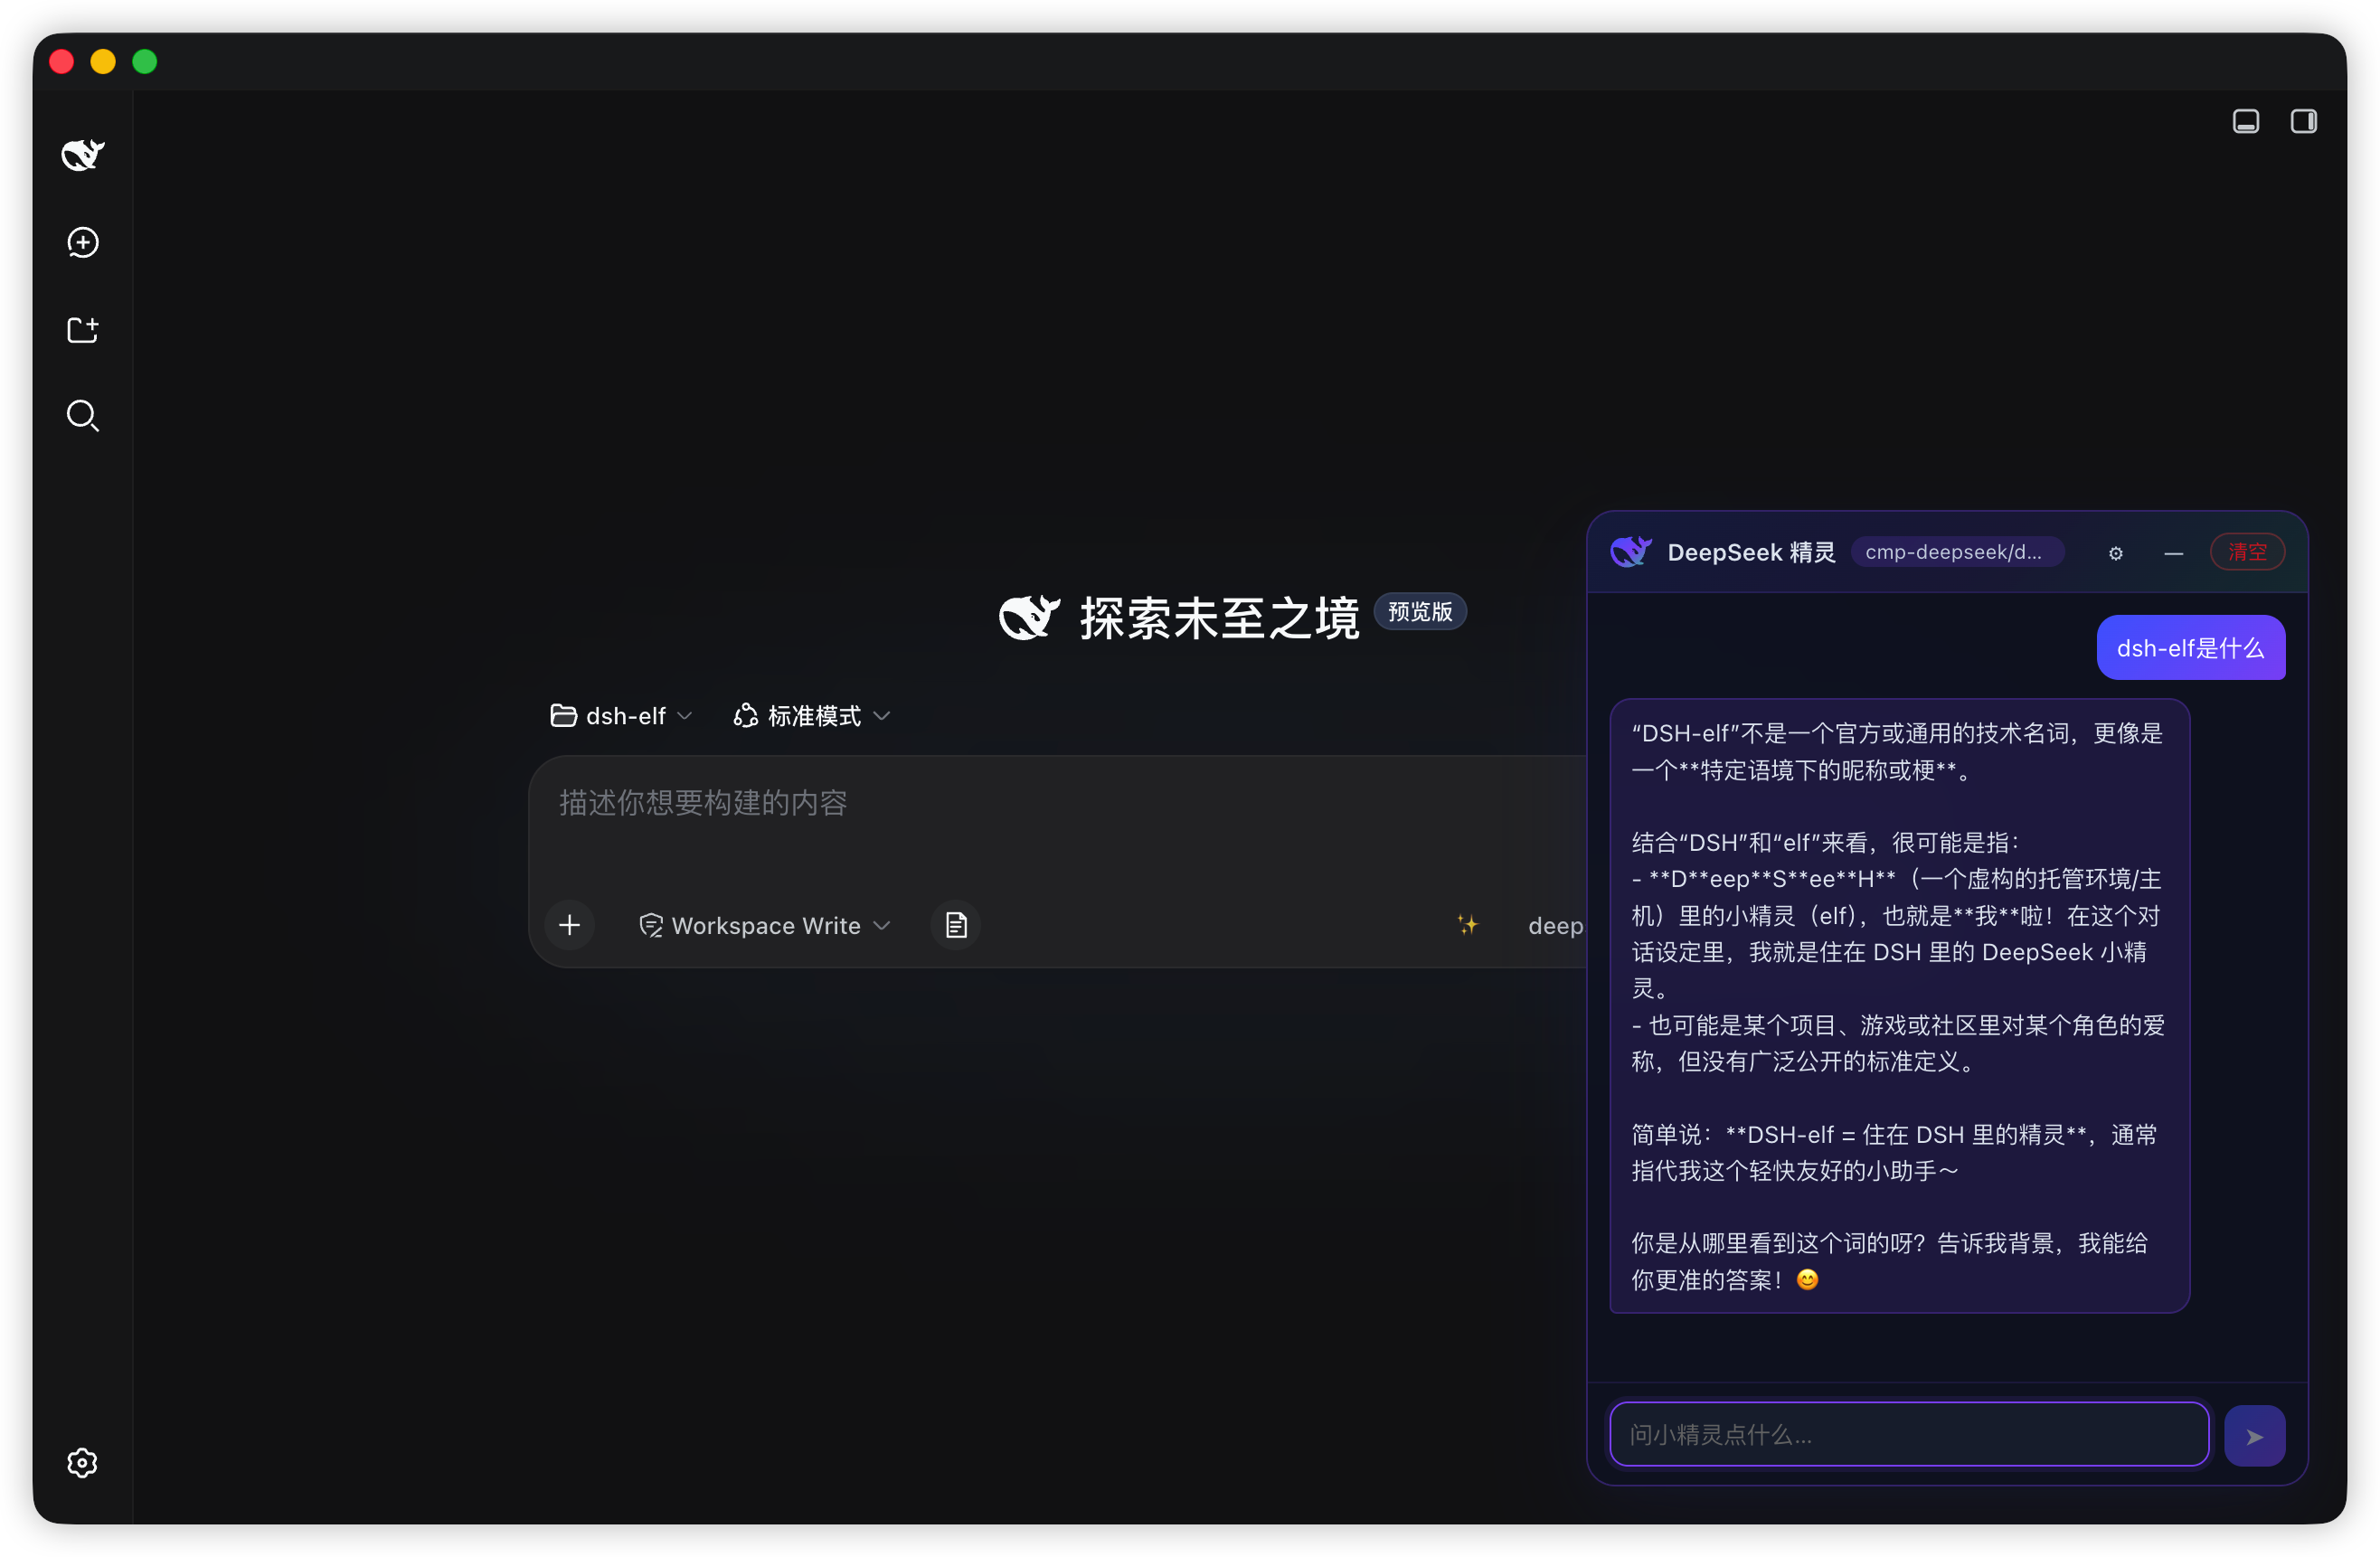2380x1557 pixels.
Task: Toggle the bottom panel layout icon
Action: pyautogui.click(x=2245, y=121)
